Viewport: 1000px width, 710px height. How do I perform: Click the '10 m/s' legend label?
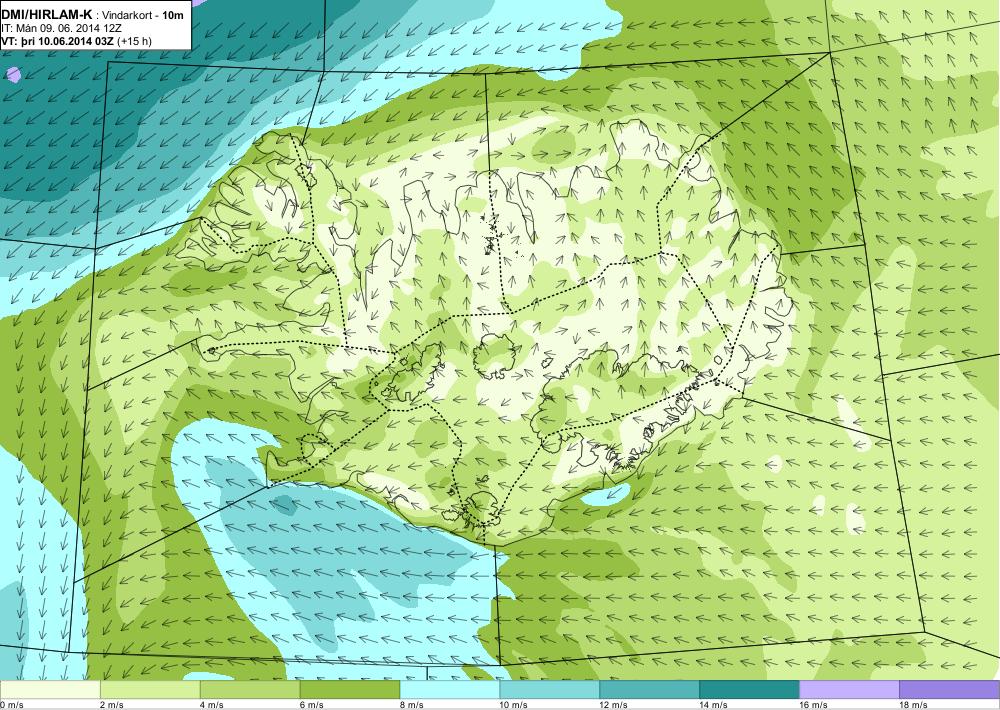(514, 705)
